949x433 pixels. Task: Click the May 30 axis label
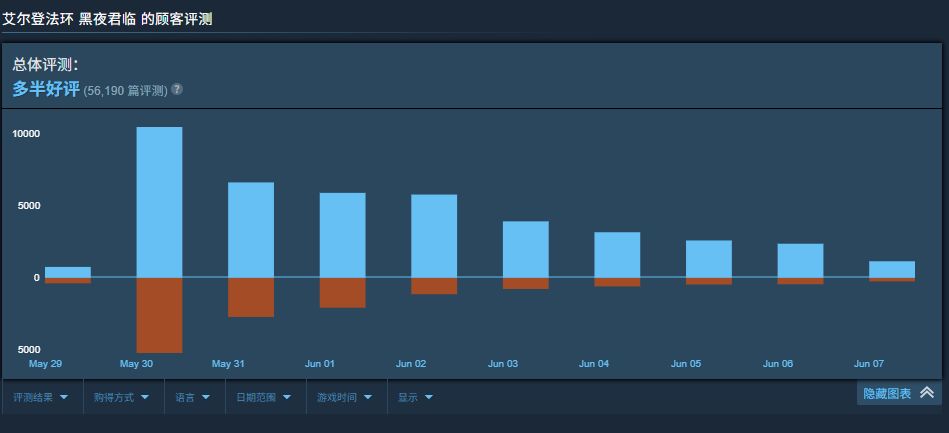136,364
